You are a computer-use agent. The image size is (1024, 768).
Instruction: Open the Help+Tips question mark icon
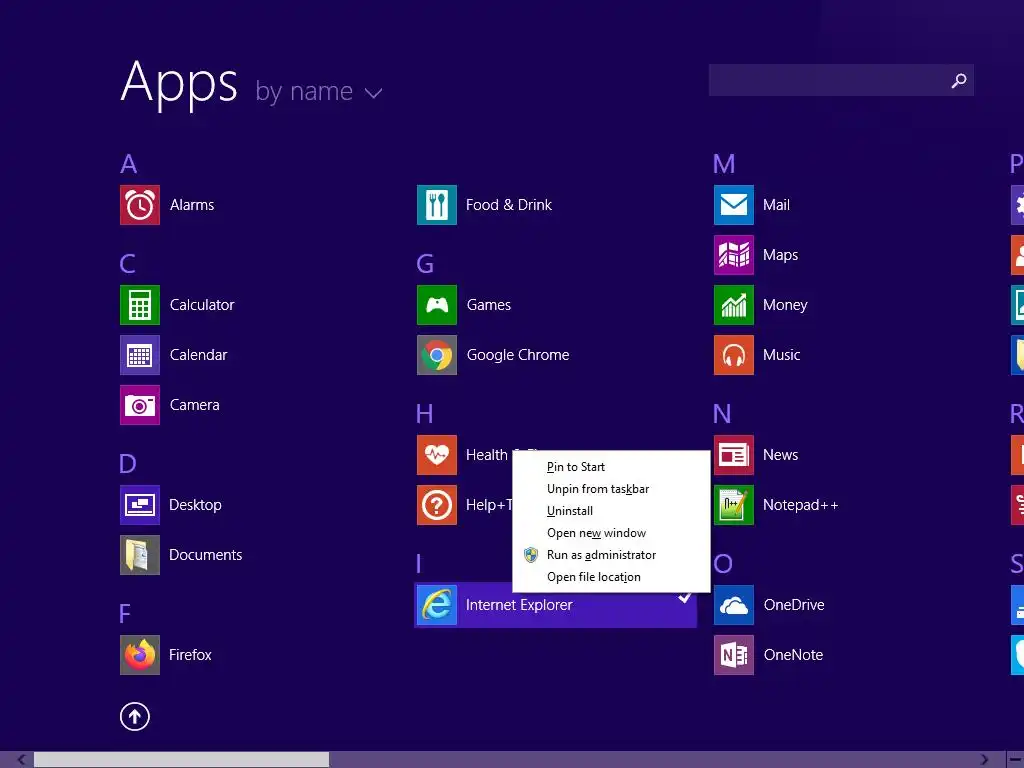[x=437, y=505]
